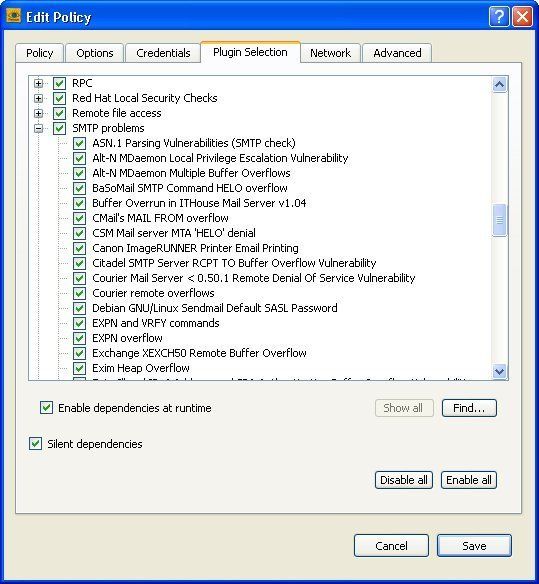This screenshot has height=584, width=539.
Task: Expand the RPC plugin family
Action: pos(38,83)
